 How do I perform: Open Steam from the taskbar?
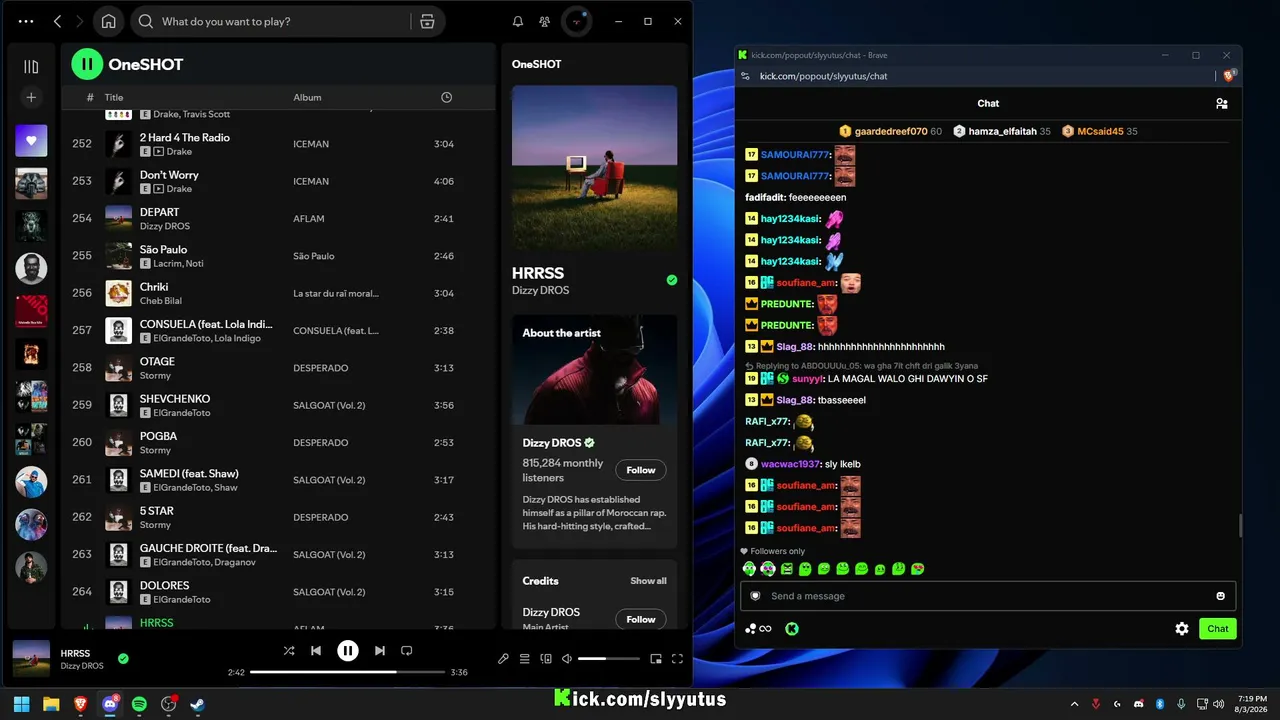click(x=198, y=704)
